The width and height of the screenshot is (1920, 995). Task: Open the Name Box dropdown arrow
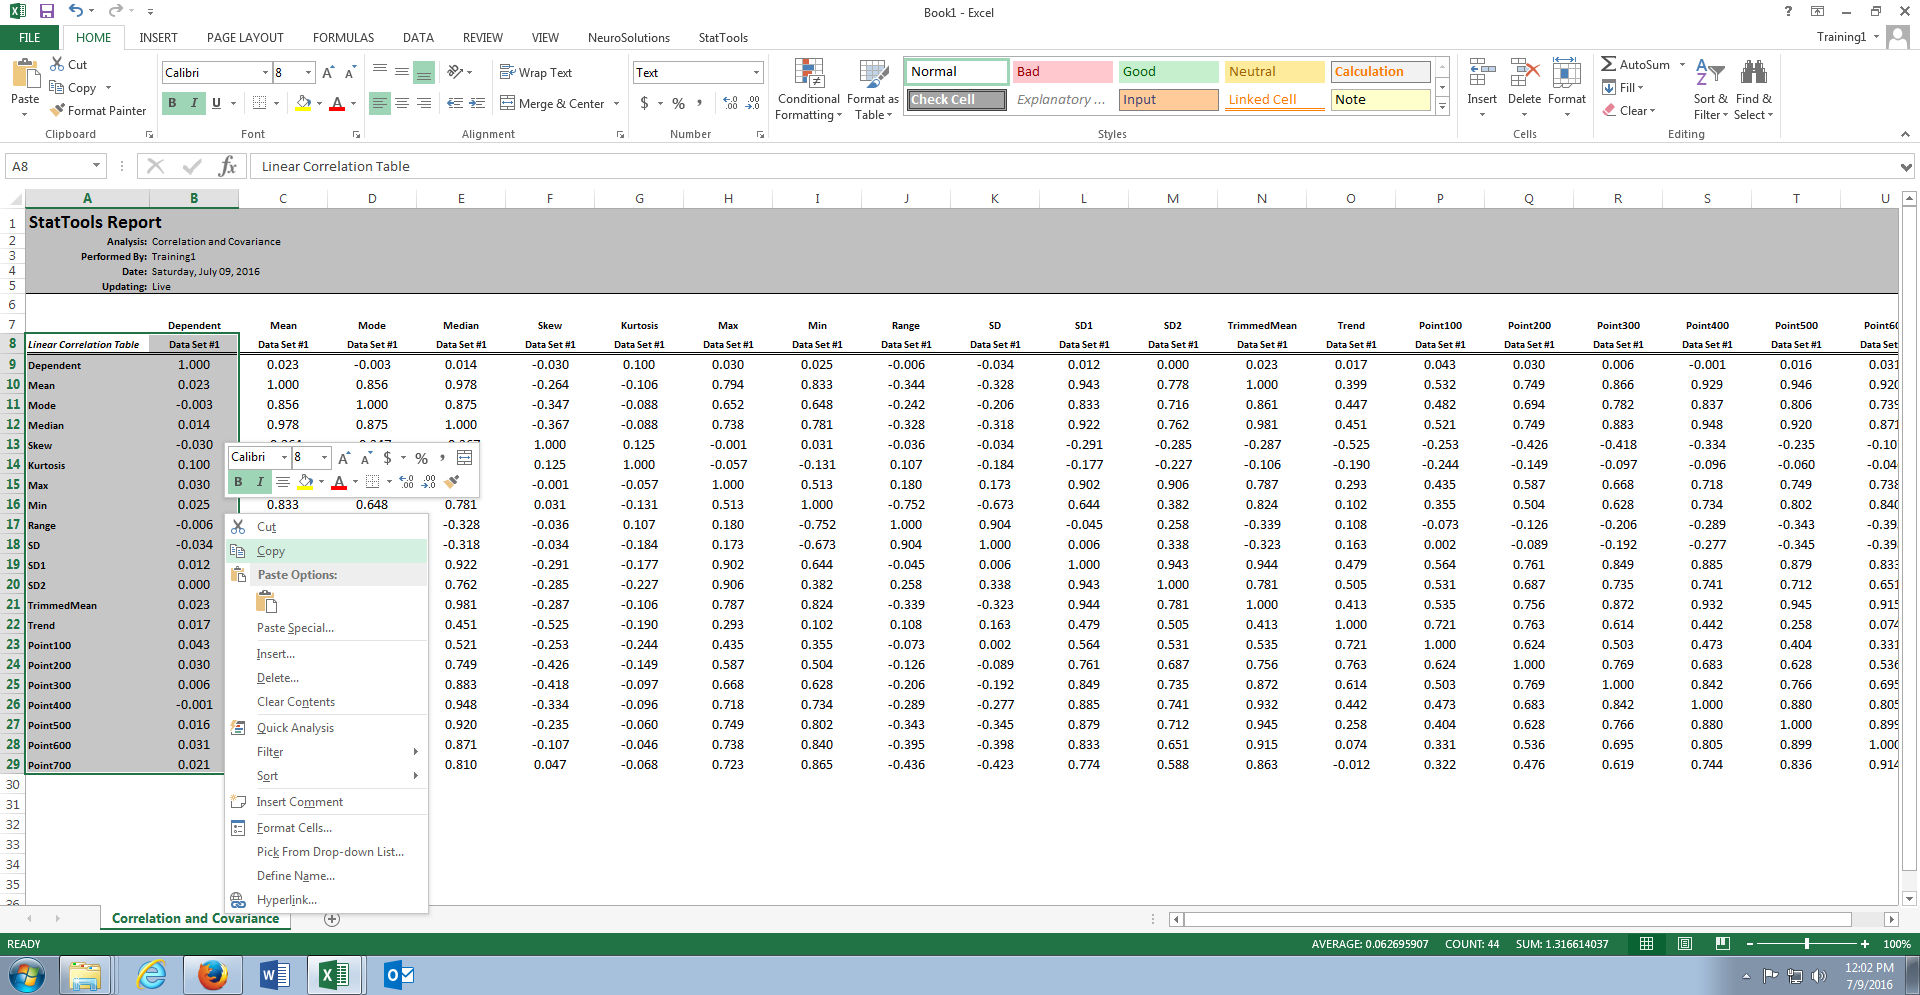point(96,166)
